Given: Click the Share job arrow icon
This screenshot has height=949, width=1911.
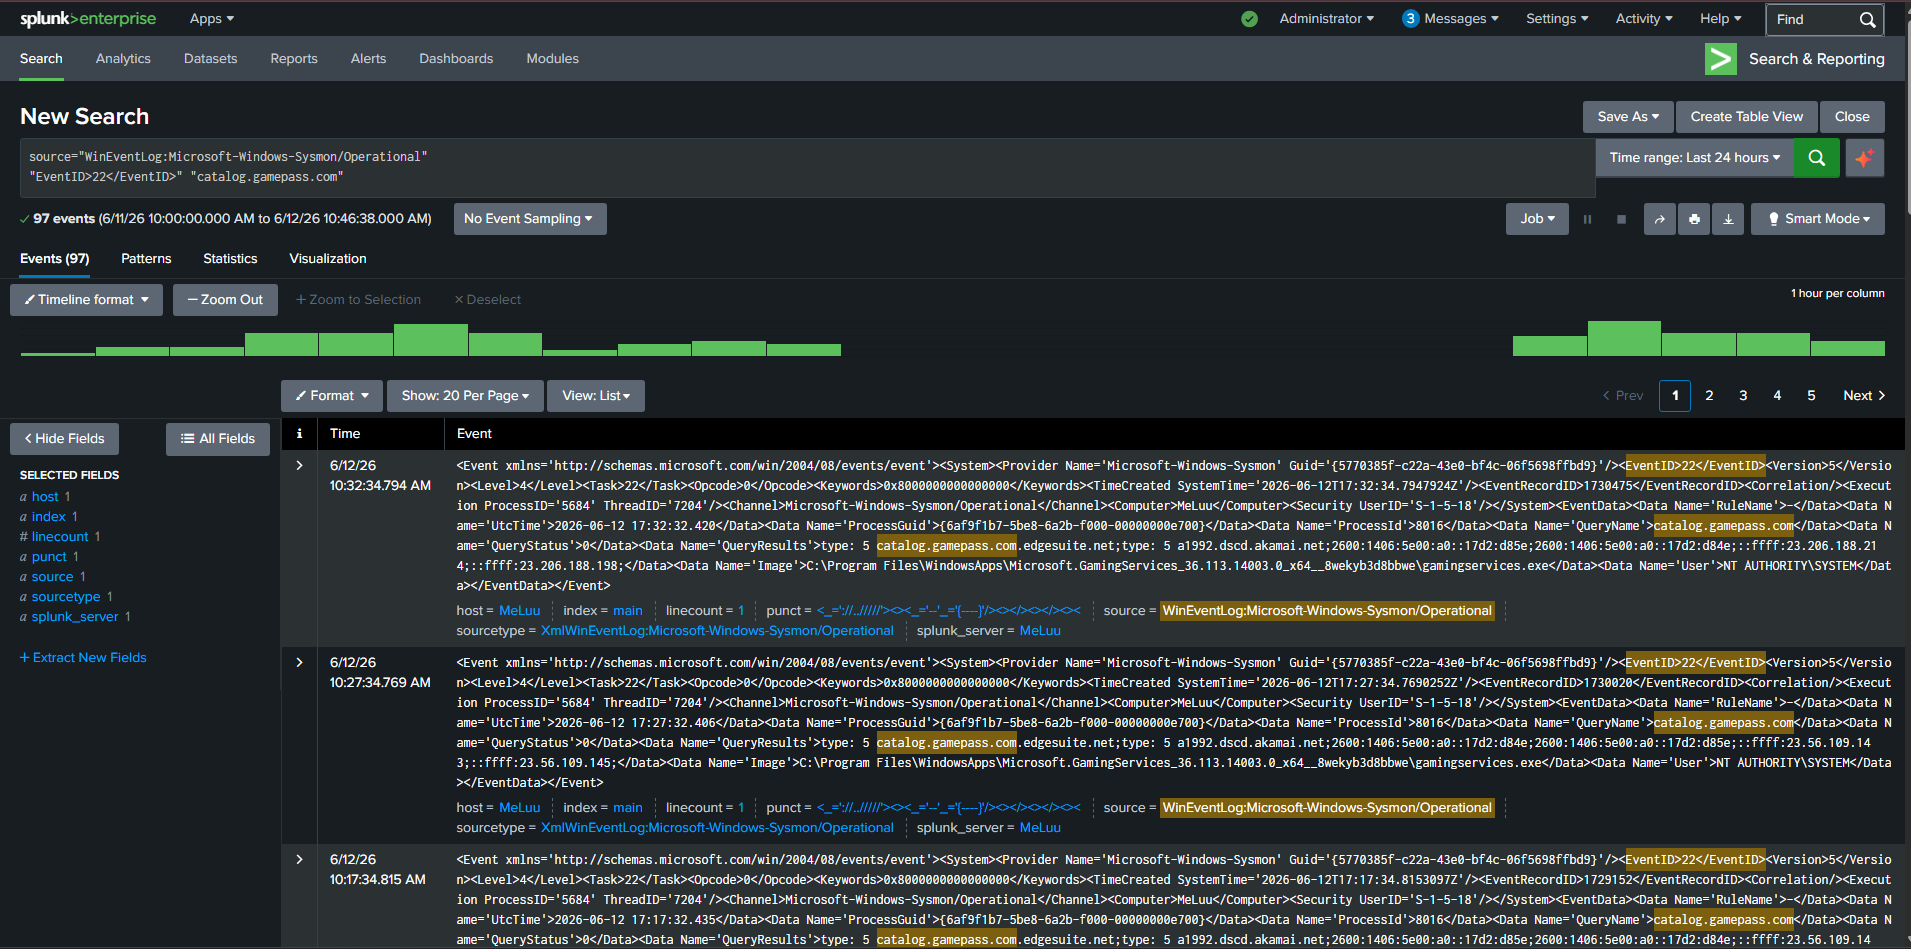Looking at the screenshot, I should 1660,219.
